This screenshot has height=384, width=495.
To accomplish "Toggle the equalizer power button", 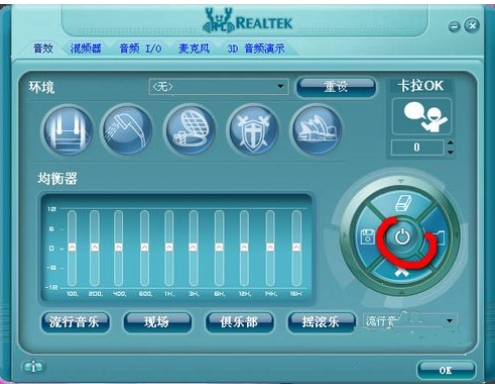I will 402,237.
